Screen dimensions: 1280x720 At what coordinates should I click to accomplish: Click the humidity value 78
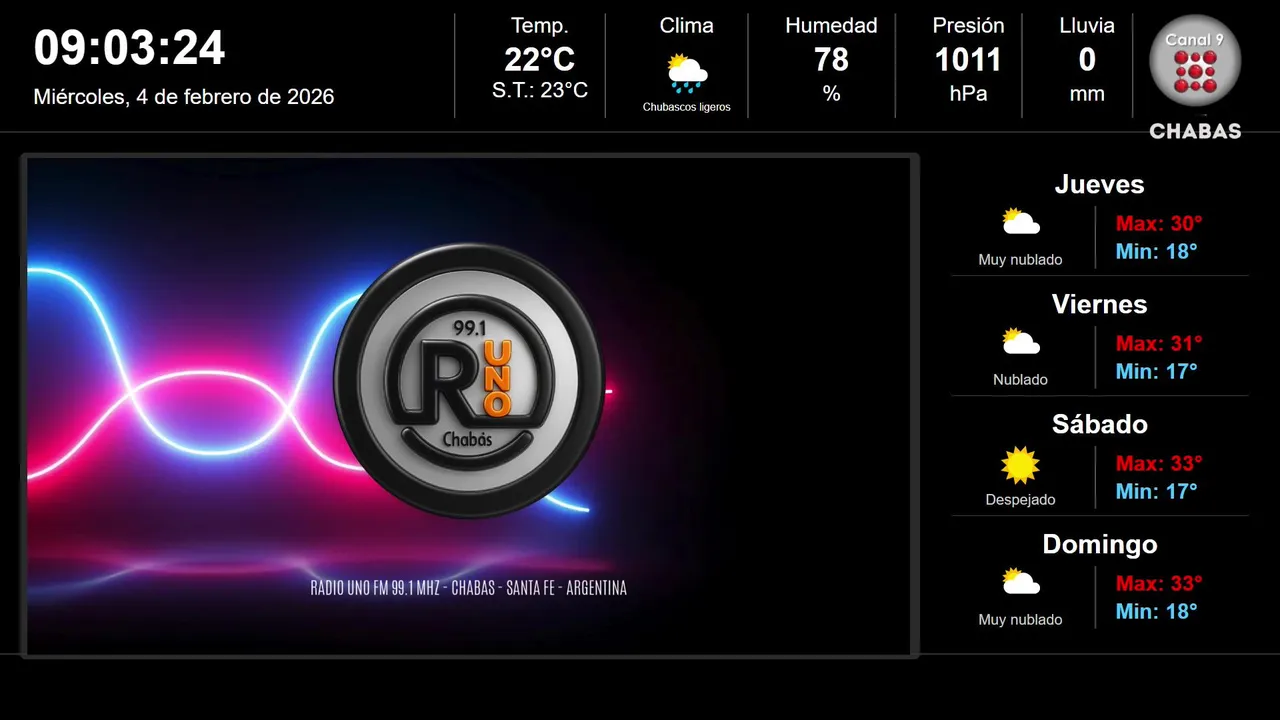tap(831, 60)
